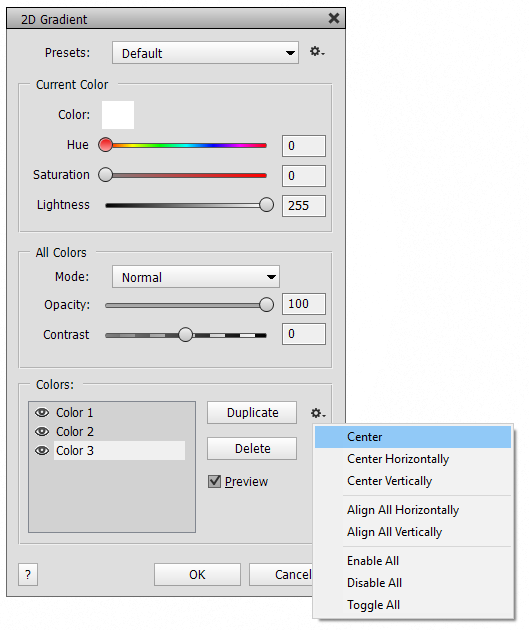Hide Color 3 with the eye icon
This screenshot has width=529, height=630.
click(x=42, y=450)
